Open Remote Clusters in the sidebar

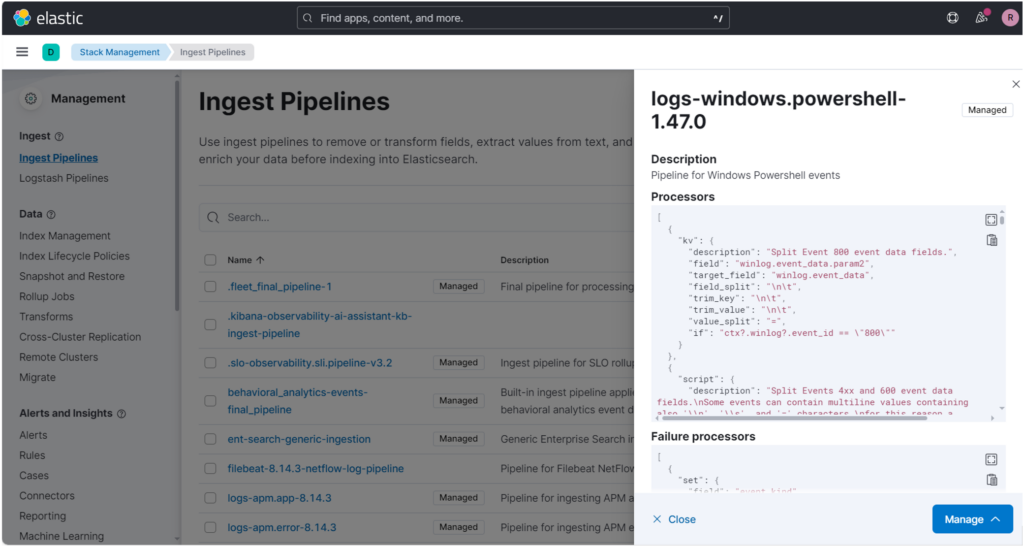click(x=58, y=357)
